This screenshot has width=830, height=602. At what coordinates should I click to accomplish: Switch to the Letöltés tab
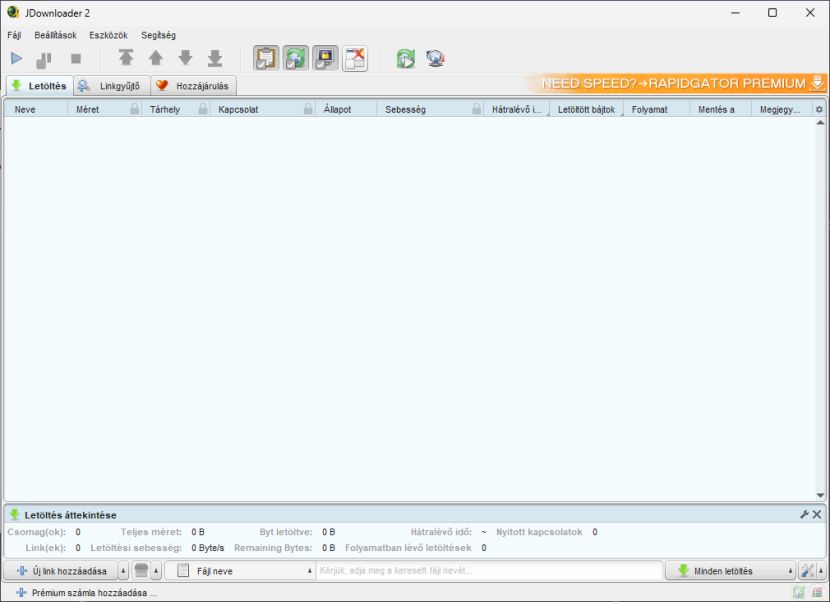point(40,86)
